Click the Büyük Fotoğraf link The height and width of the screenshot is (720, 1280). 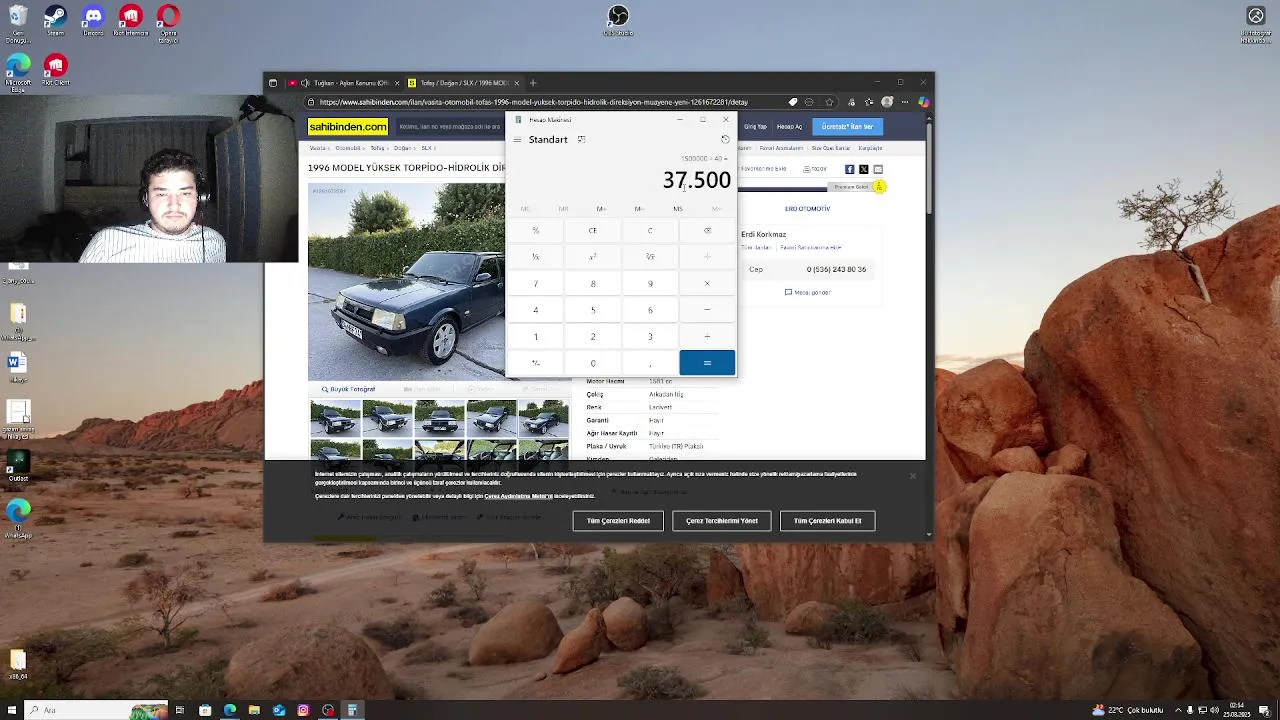(x=348, y=389)
